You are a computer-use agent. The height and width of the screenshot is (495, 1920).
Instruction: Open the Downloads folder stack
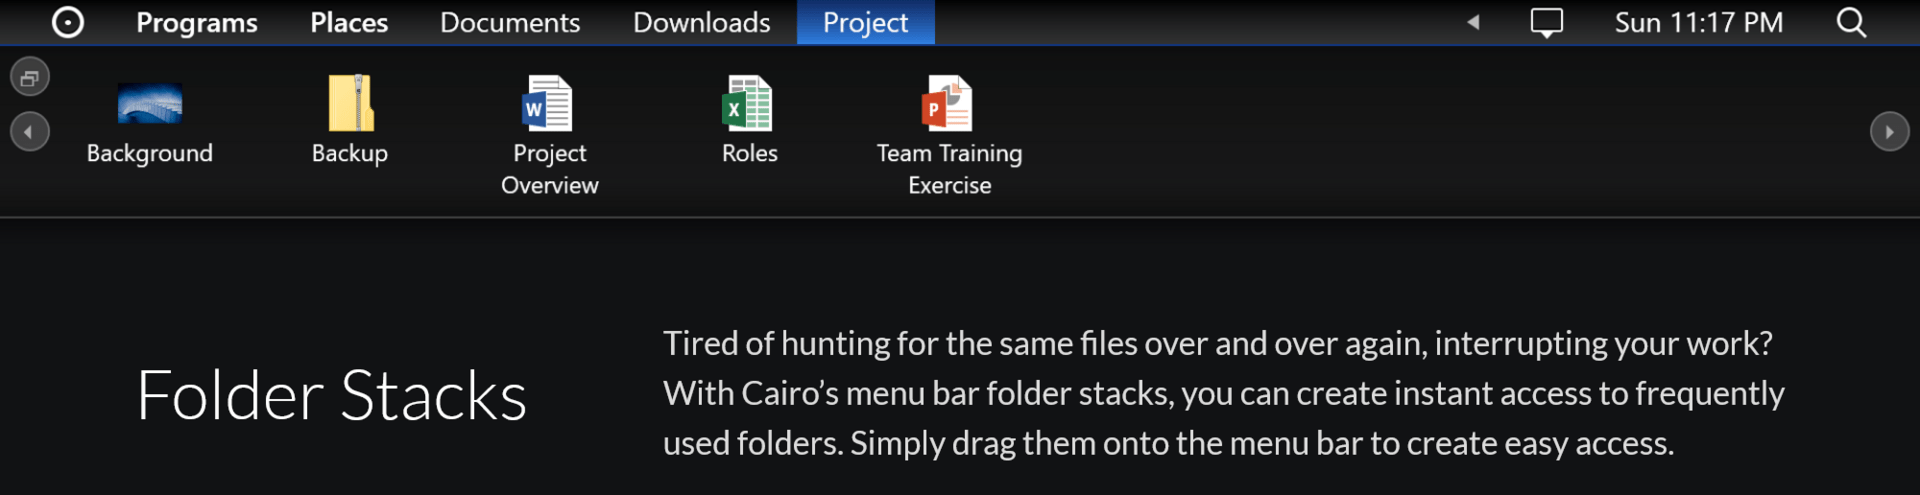(702, 22)
